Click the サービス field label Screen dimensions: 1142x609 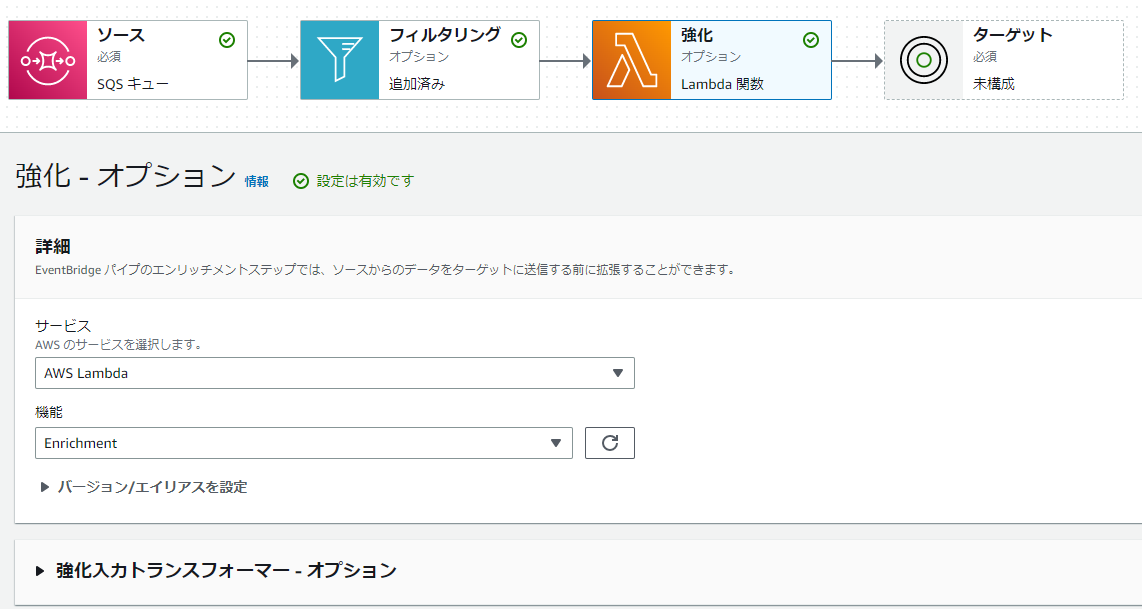click(63, 326)
